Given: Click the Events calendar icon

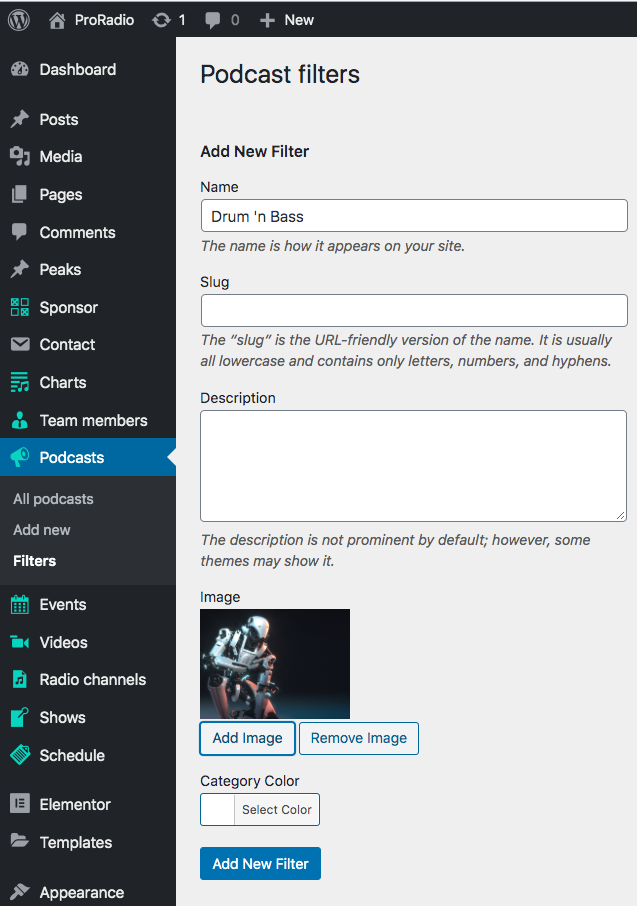Looking at the screenshot, I should tap(20, 604).
